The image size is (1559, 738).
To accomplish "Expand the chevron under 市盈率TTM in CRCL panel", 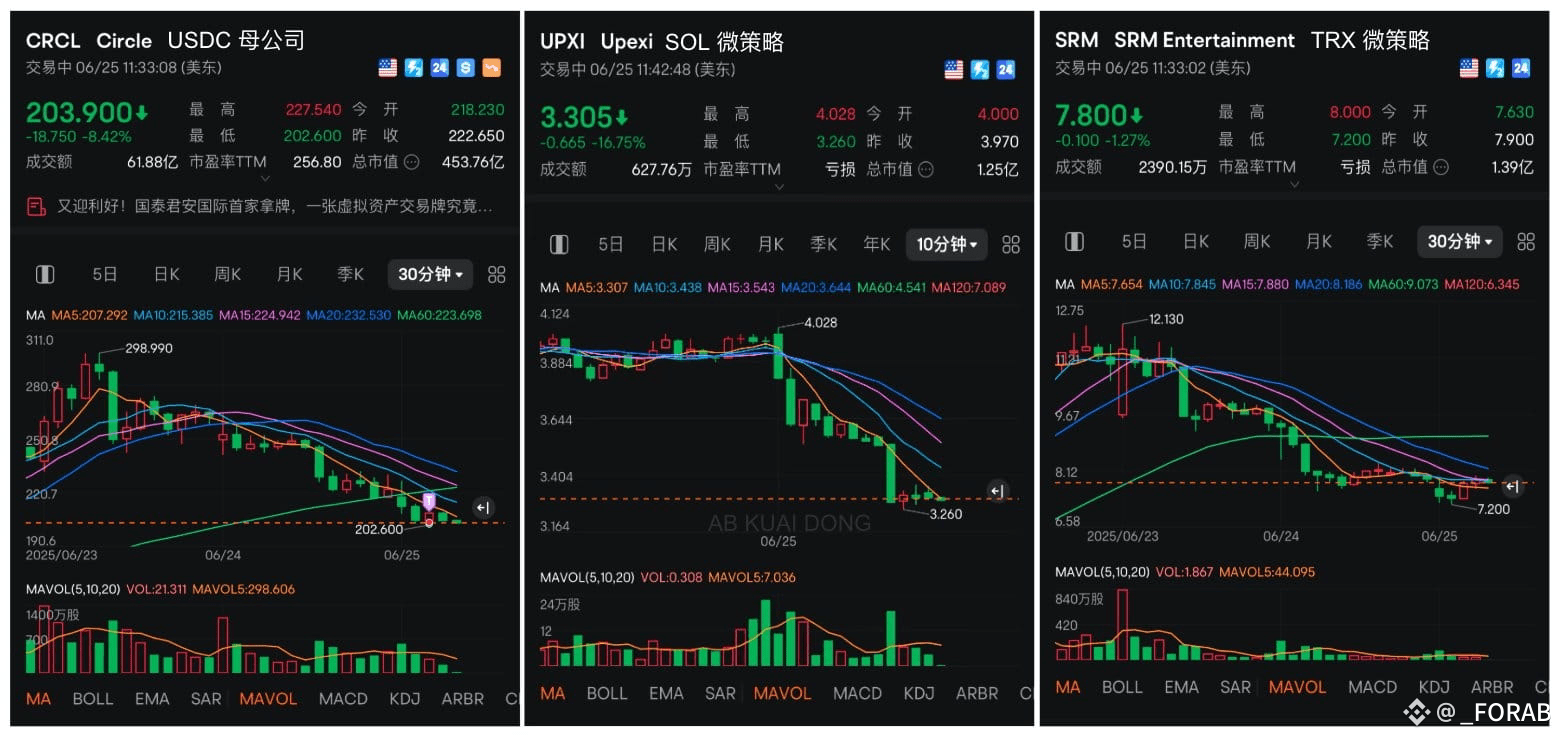I will click(265, 179).
